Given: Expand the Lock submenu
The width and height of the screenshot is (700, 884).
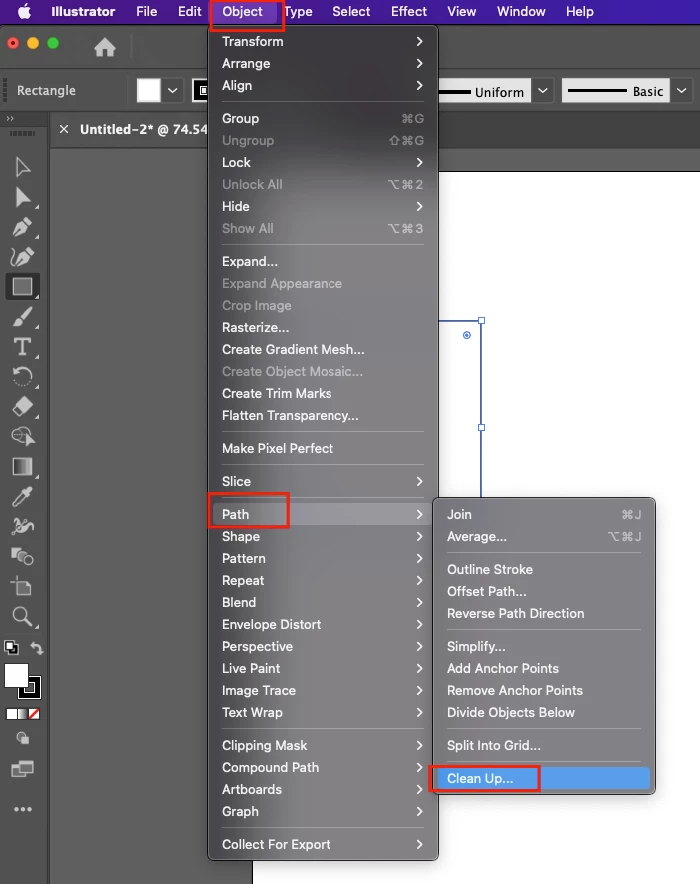Looking at the screenshot, I should [322, 162].
